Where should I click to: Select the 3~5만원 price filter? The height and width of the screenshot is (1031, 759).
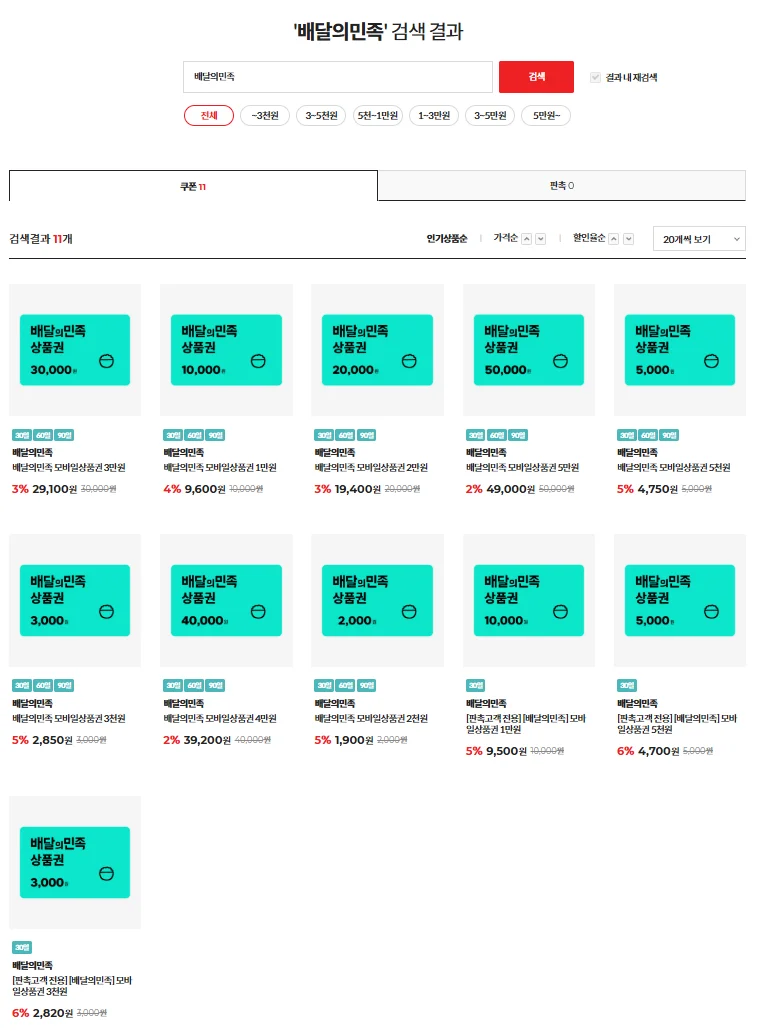coord(490,116)
